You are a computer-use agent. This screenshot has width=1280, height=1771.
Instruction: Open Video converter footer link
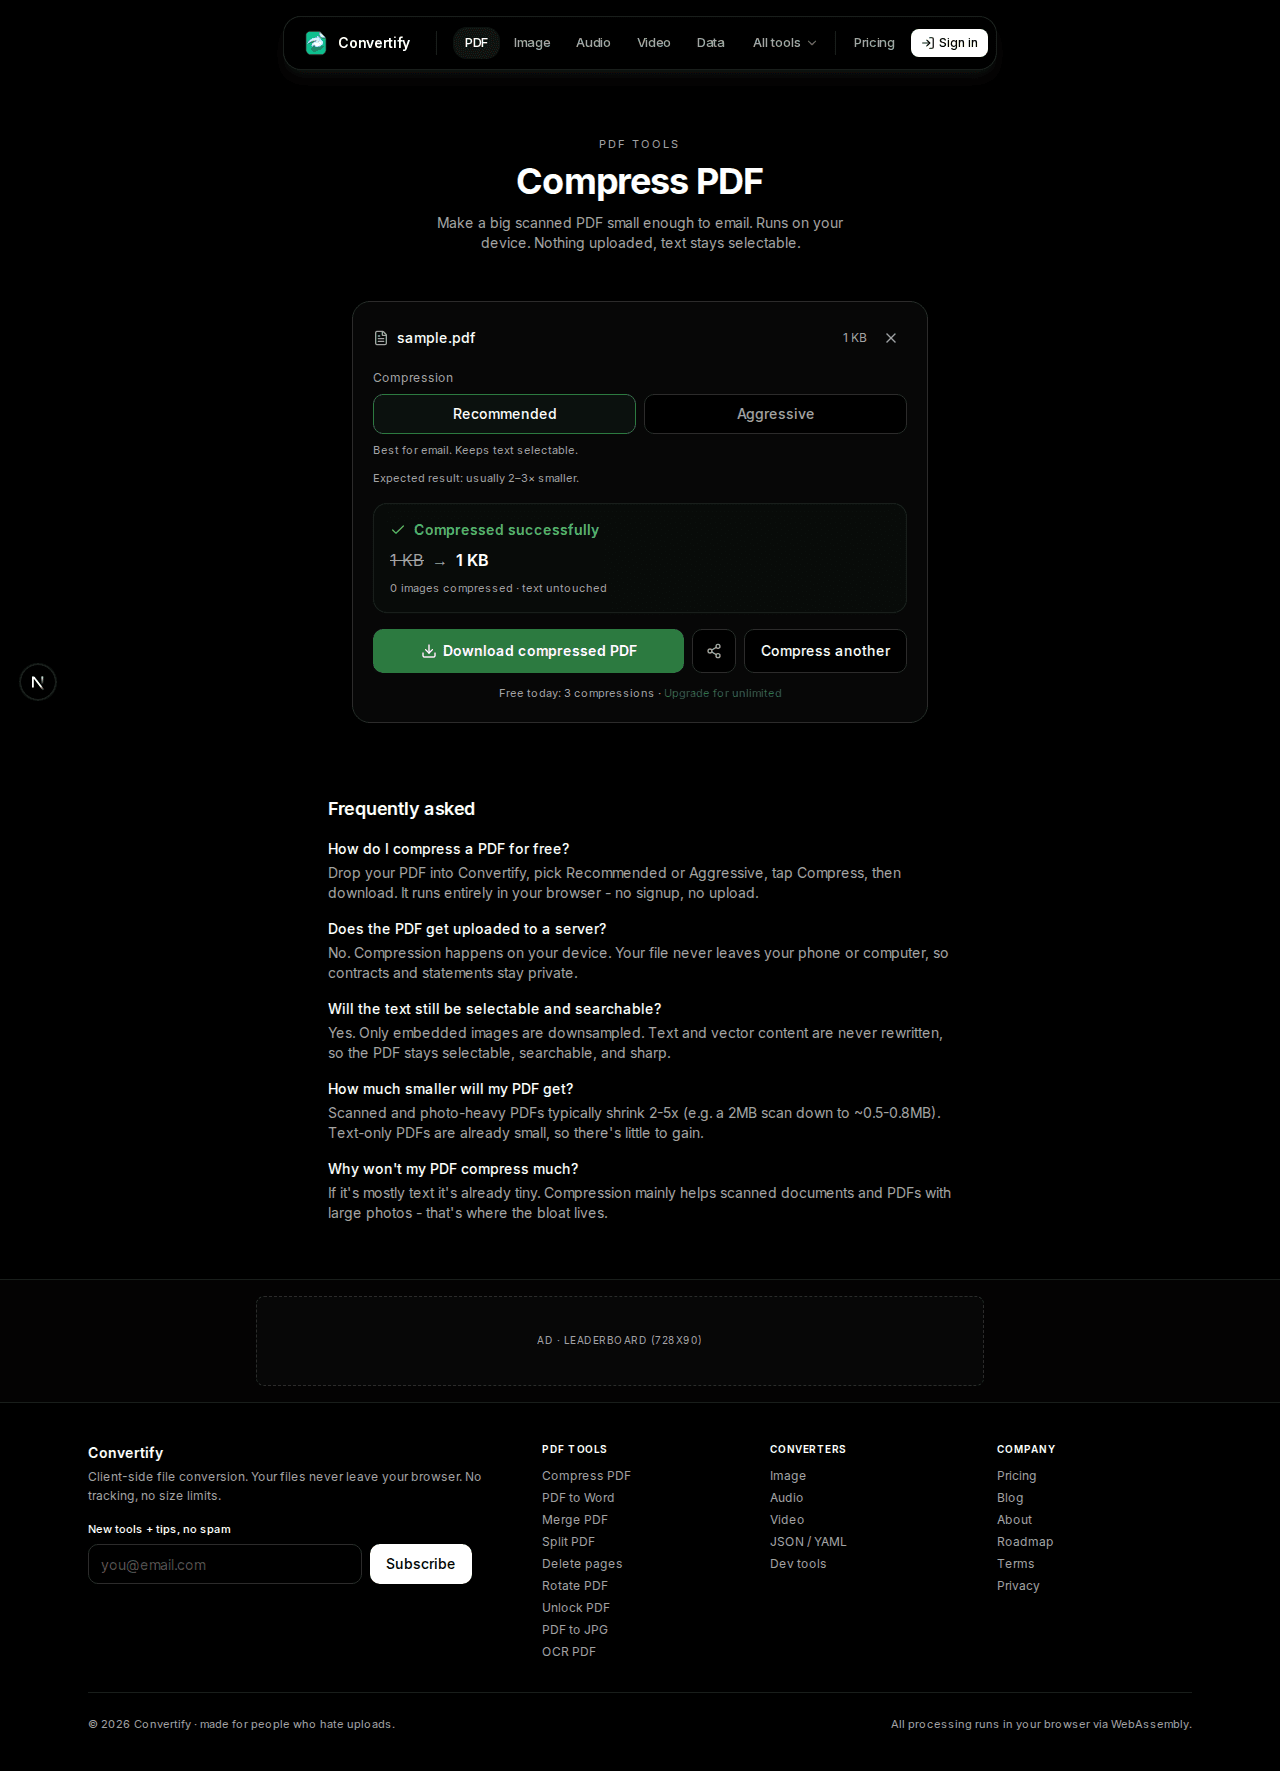coord(787,1520)
